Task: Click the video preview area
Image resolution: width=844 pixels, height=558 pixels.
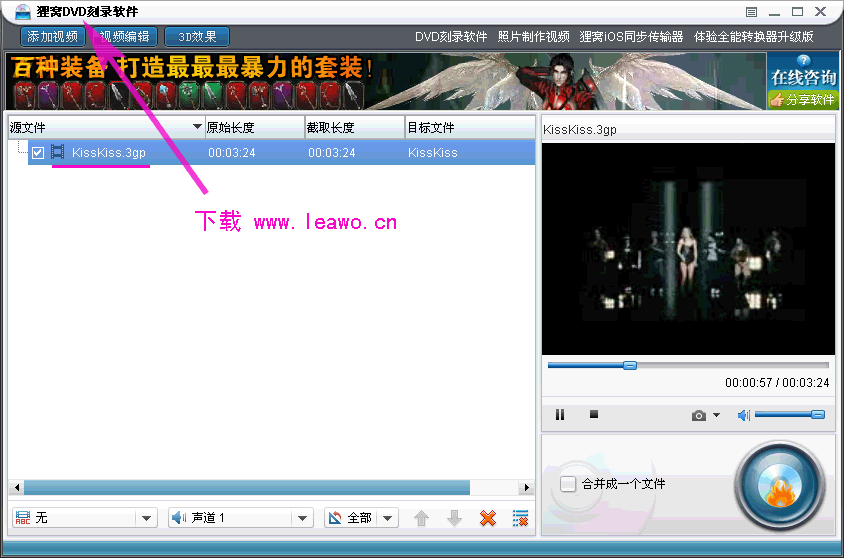Action: click(688, 249)
